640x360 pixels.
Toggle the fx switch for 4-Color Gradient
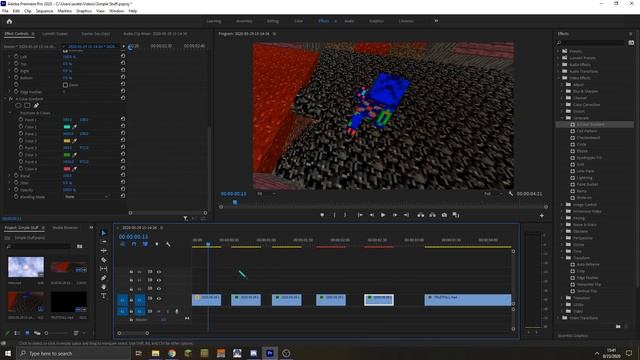pyautogui.click(x=11, y=99)
